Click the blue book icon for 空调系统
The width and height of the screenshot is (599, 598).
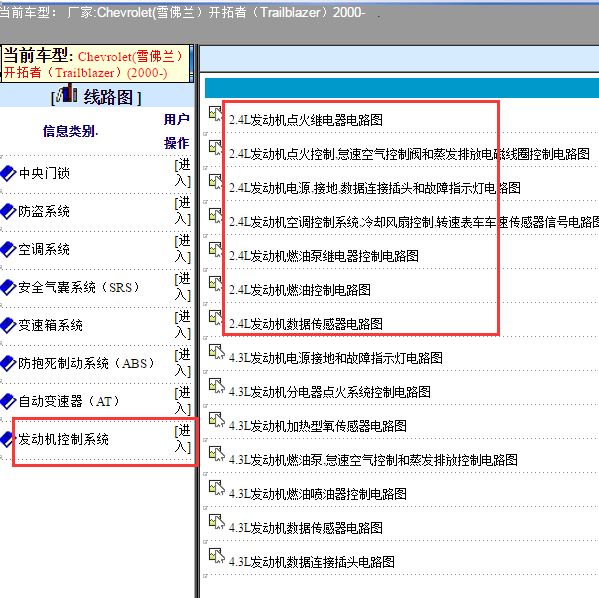tap(8, 250)
